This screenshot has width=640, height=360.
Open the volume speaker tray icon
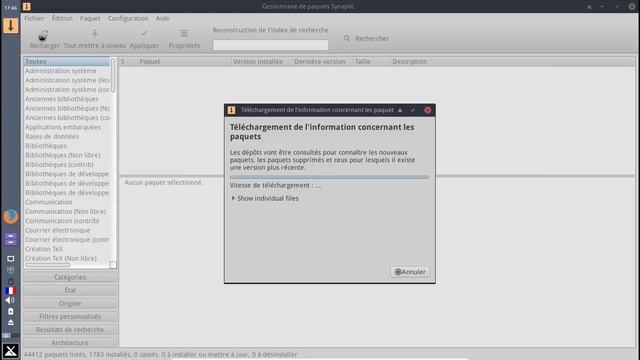(10, 300)
